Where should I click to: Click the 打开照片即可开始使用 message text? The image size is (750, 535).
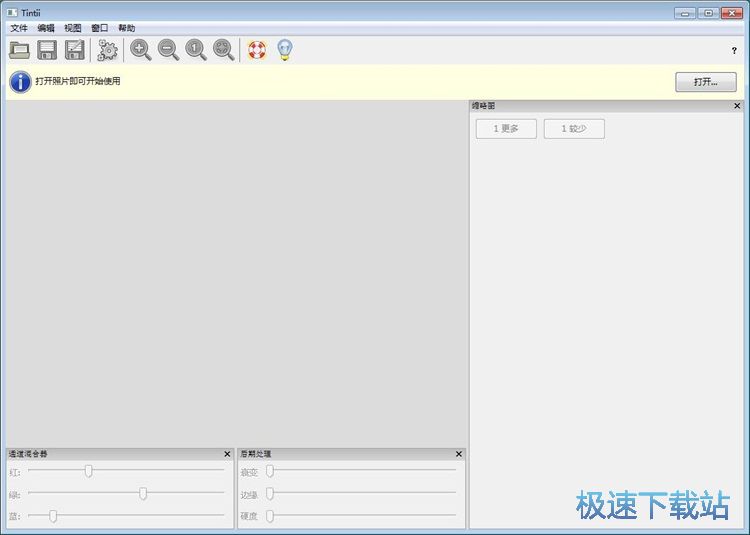(x=77, y=81)
